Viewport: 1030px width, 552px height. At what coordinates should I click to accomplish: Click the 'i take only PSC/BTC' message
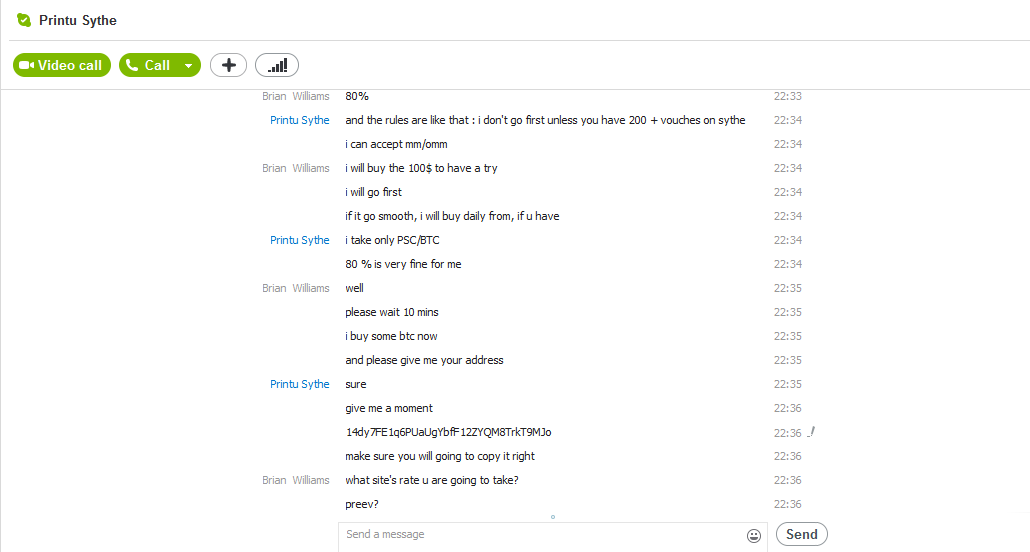coord(392,241)
